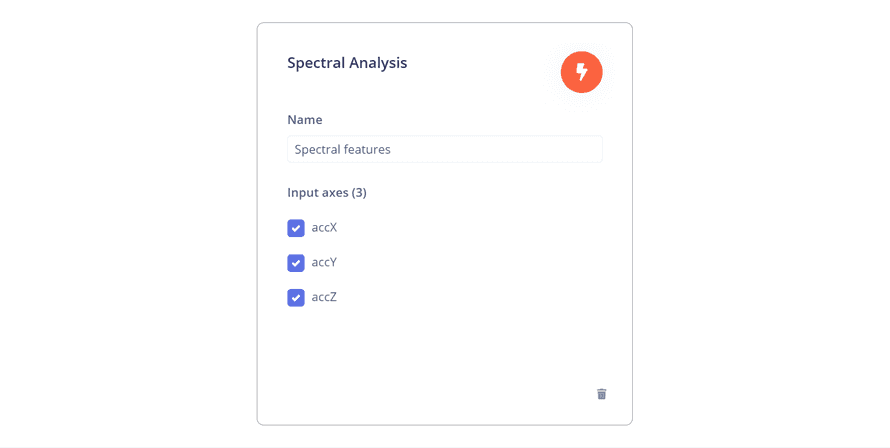Toggle off the accZ axis checkbox
The height and width of the screenshot is (448, 890).
pos(296,298)
